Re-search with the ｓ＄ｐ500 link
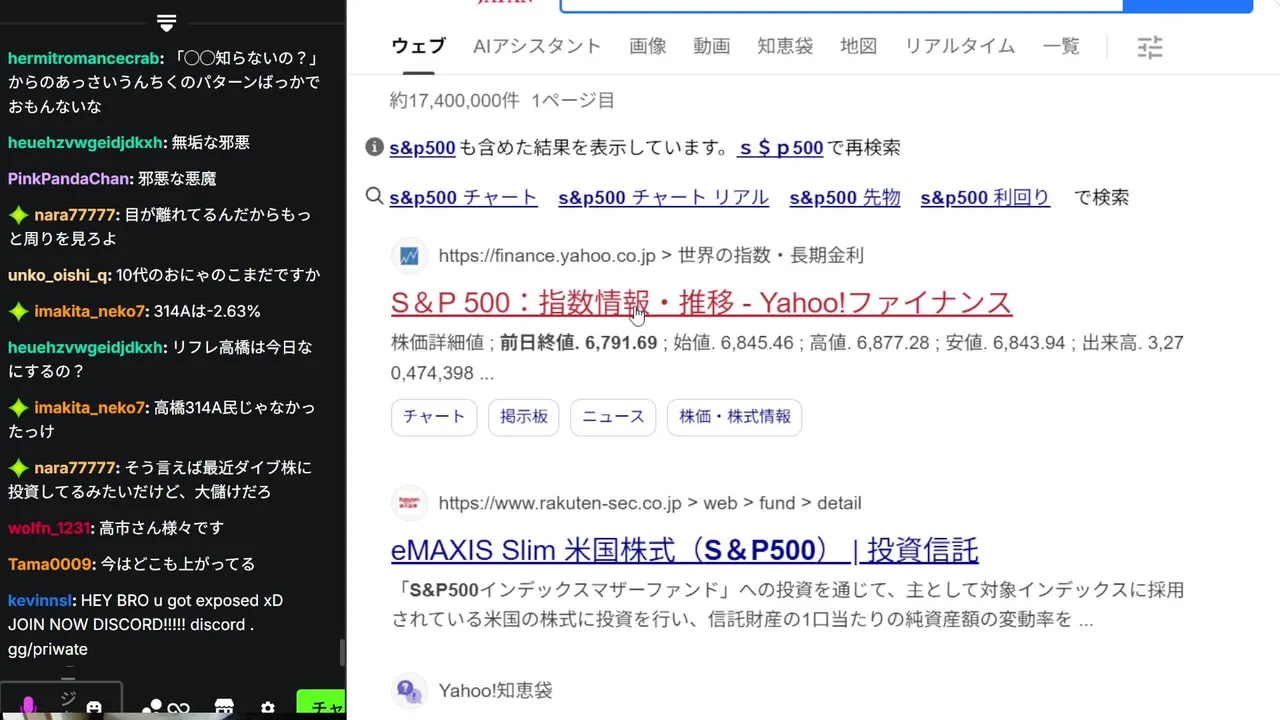 tap(781, 148)
